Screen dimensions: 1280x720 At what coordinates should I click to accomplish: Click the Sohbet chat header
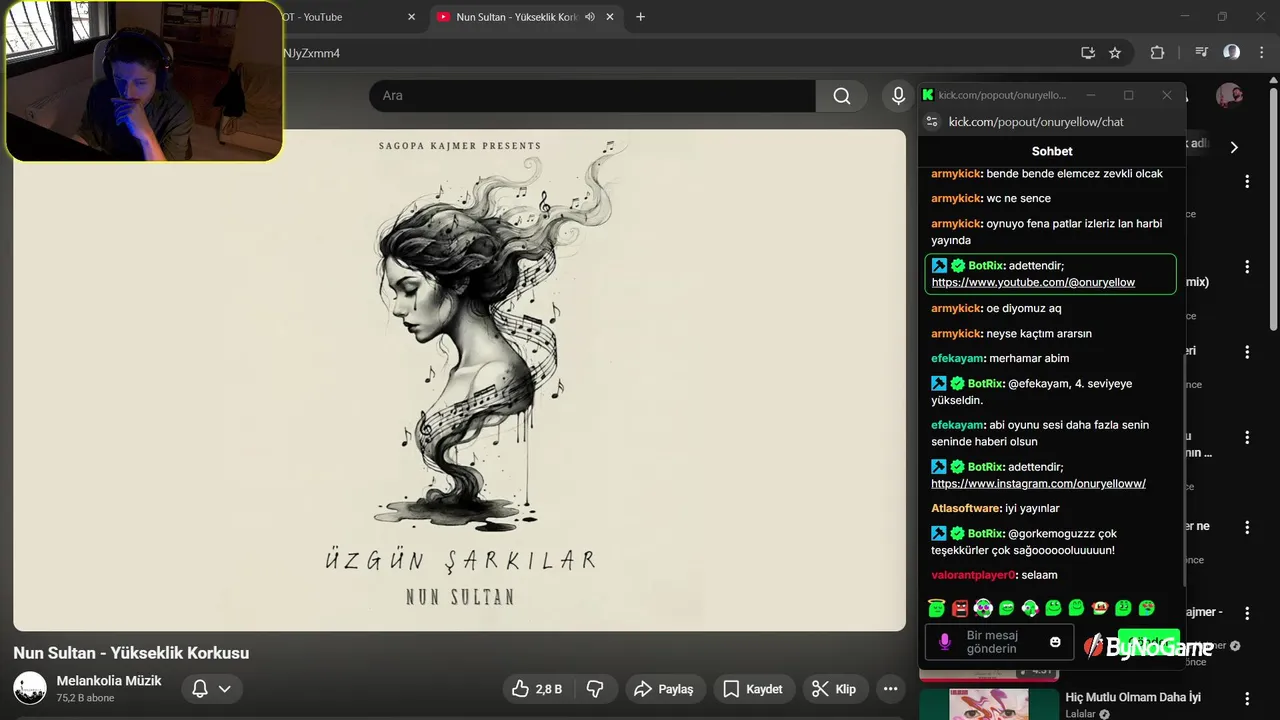pyautogui.click(x=1052, y=151)
